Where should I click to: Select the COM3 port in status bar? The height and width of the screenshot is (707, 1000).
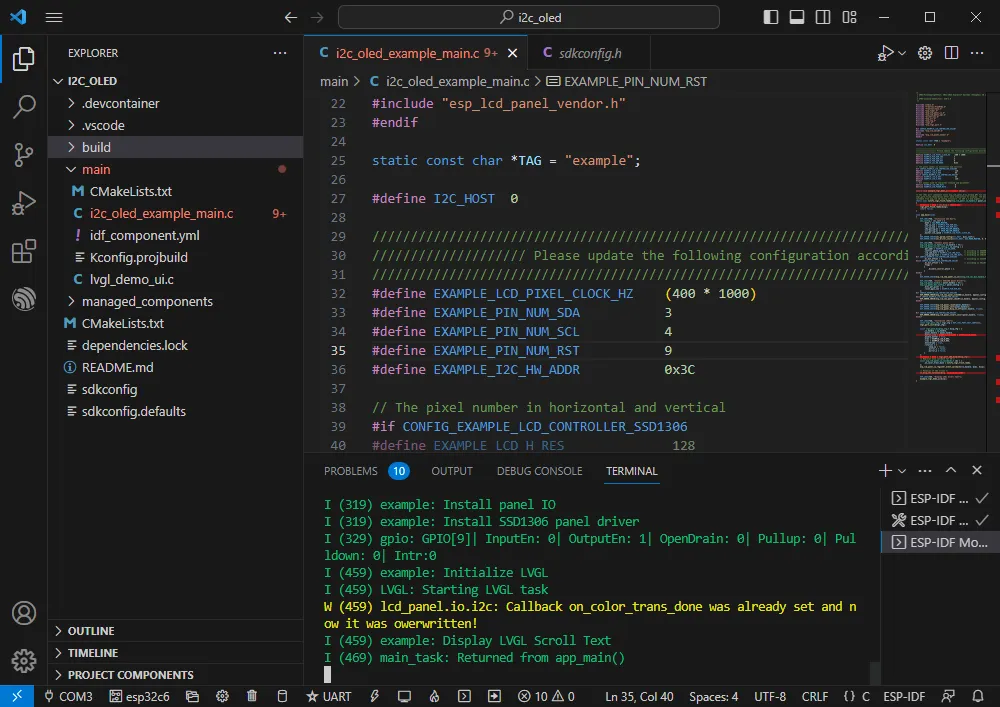tap(67, 696)
